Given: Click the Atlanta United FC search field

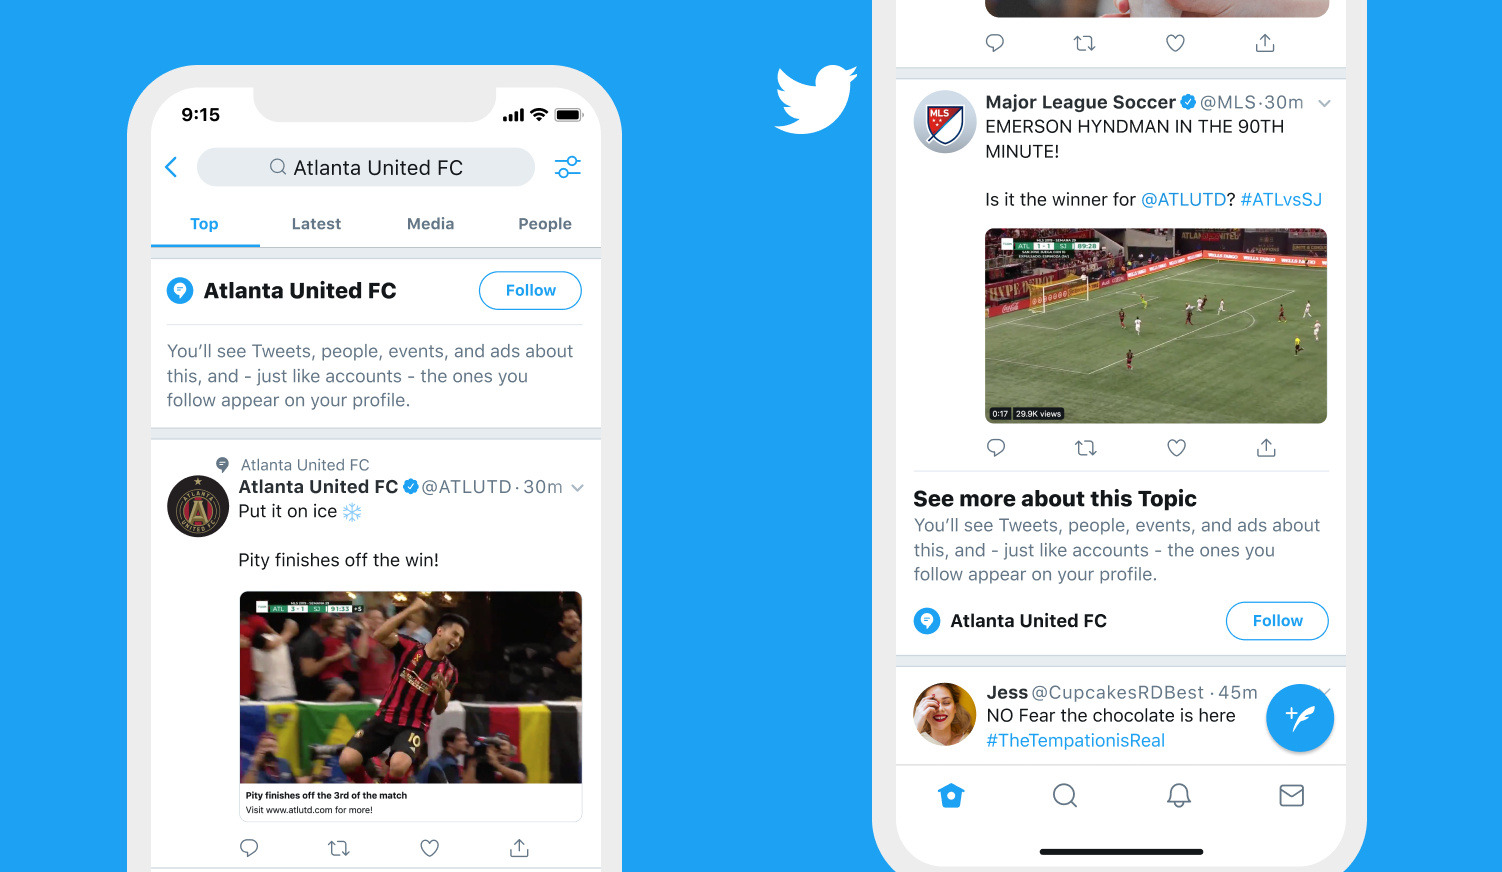Looking at the screenshot, I should 366,167.
